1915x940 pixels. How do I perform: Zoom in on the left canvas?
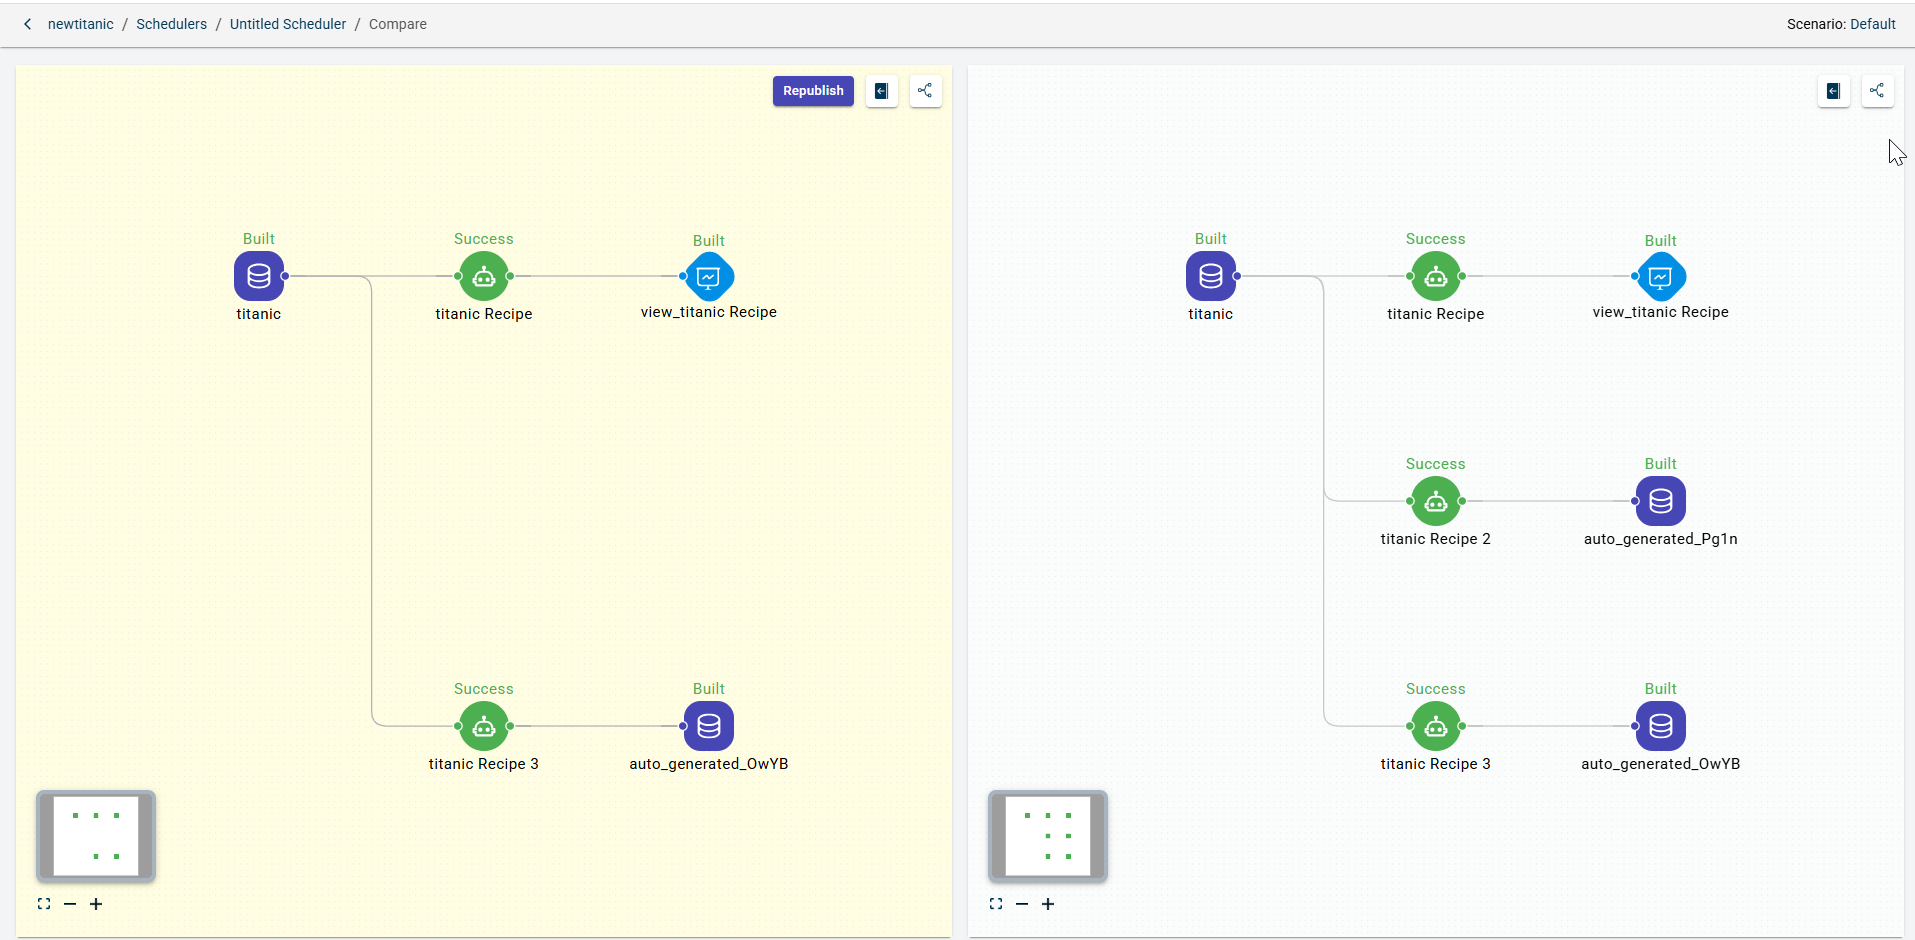[96, 904]
